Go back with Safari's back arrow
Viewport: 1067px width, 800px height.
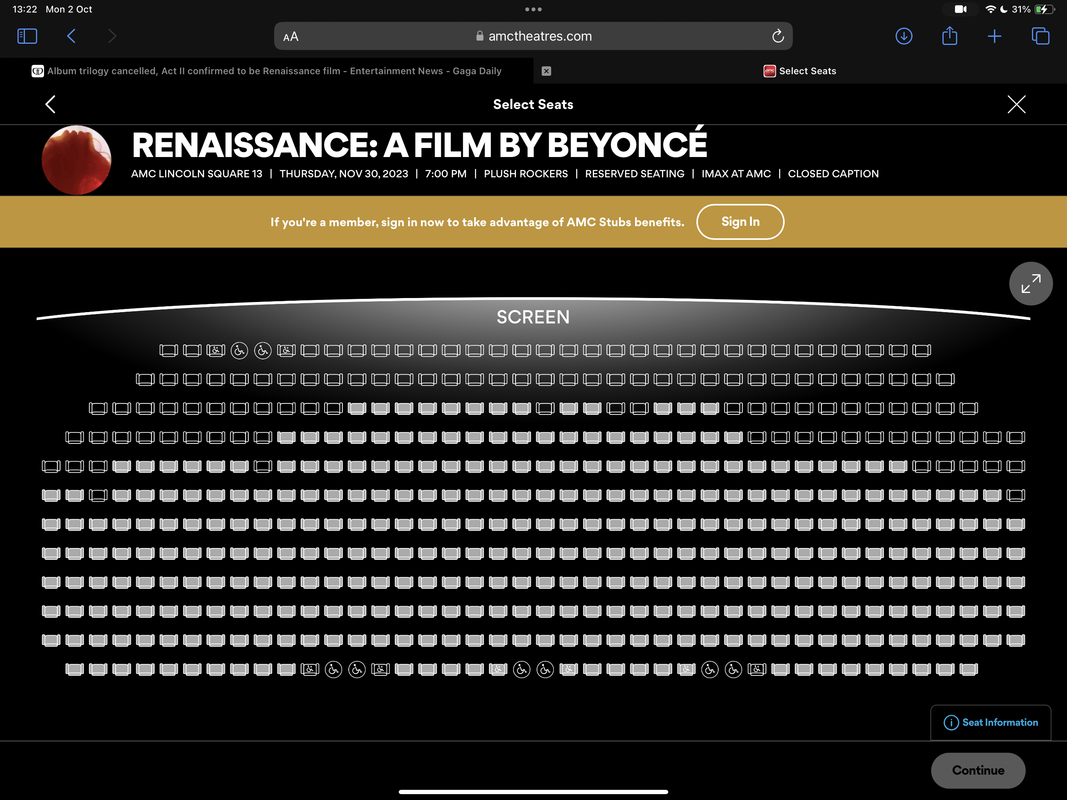point(71,36)
